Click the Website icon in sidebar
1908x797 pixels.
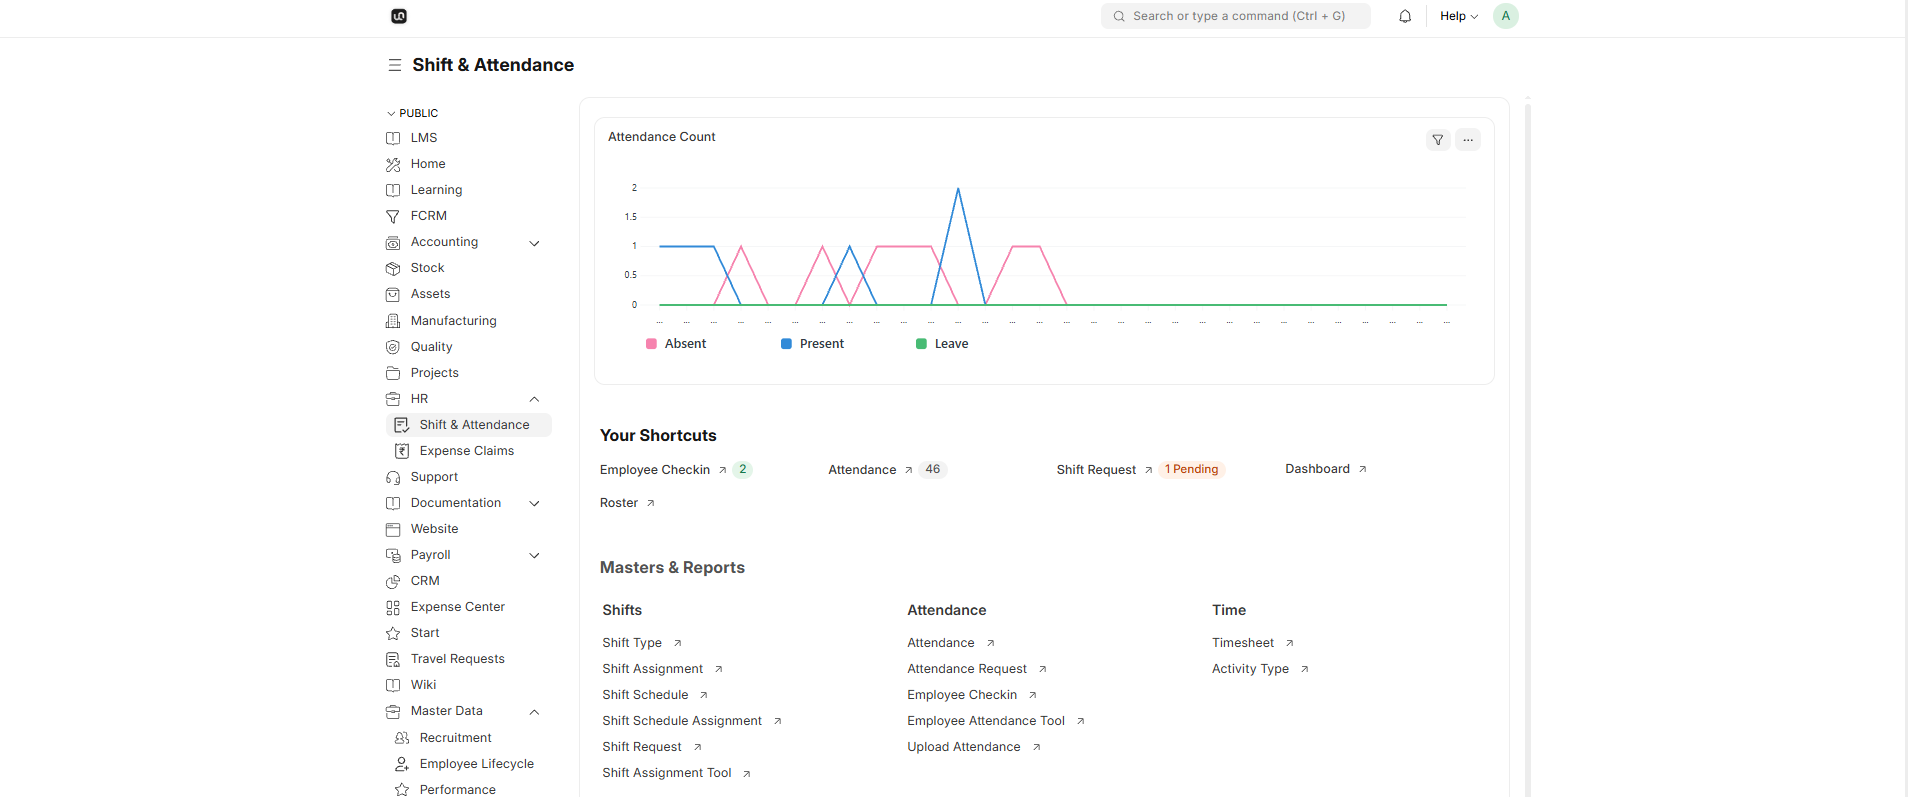393,529
